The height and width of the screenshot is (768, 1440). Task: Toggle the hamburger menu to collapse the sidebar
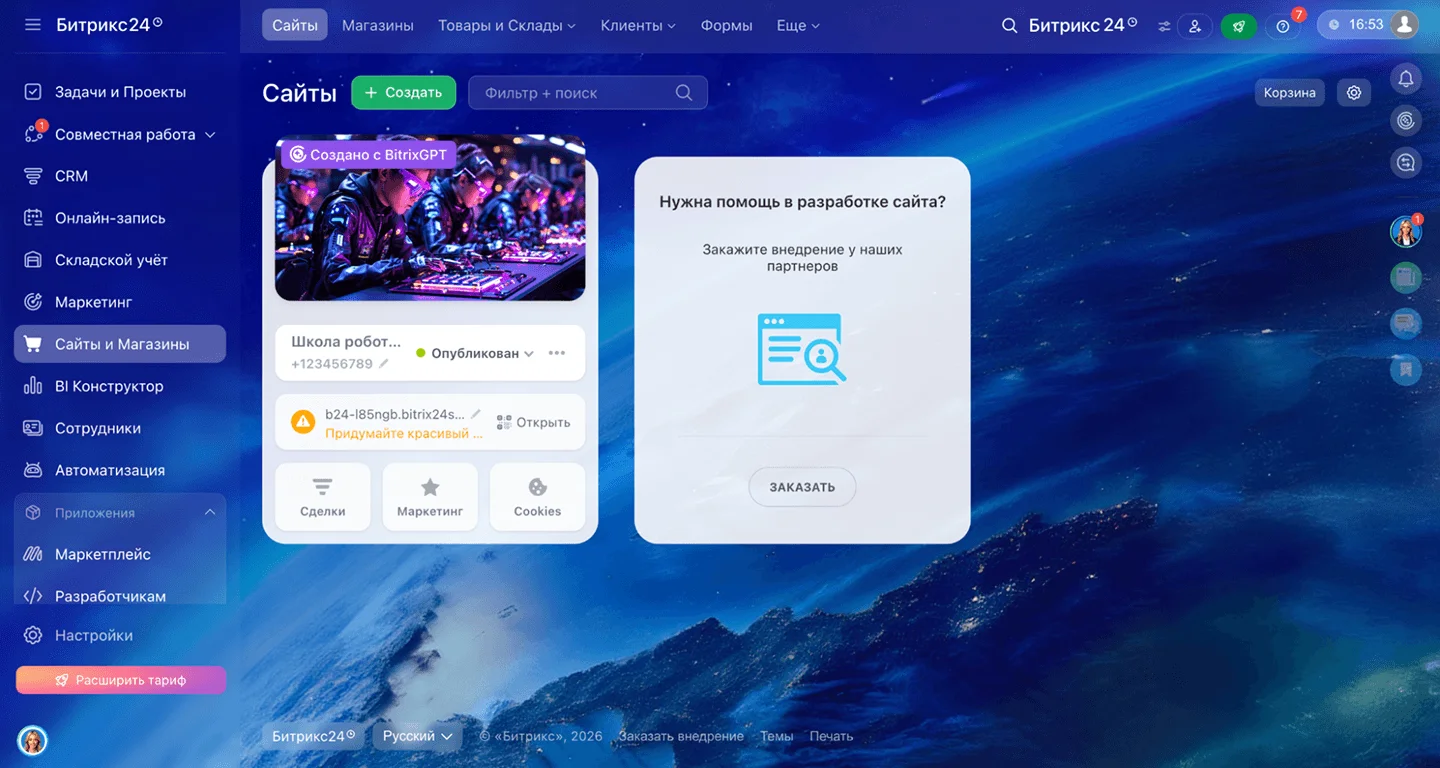pos(33,25)
